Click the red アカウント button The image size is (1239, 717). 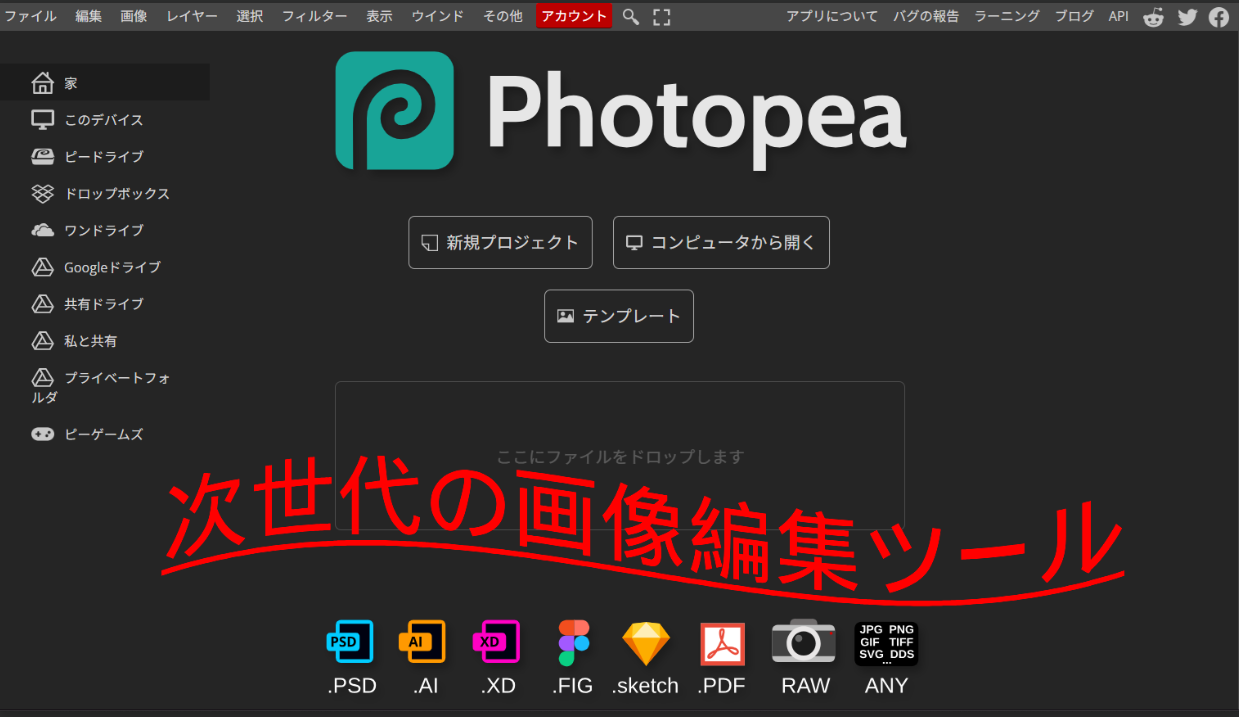click(574, 16)
